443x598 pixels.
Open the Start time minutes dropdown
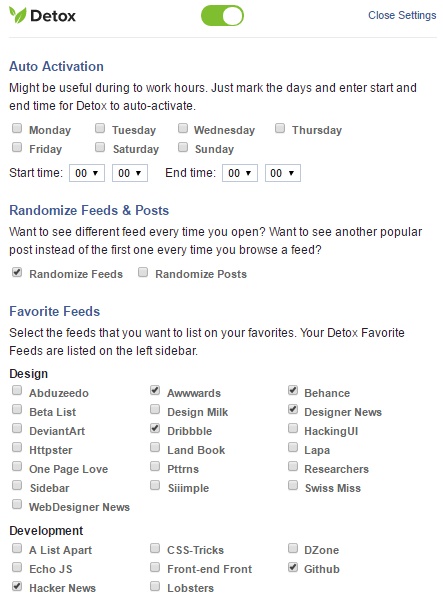coord(130,173)
